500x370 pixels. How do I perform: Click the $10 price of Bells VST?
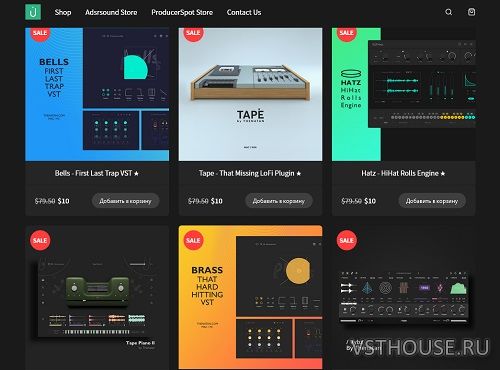pos(63,201)
